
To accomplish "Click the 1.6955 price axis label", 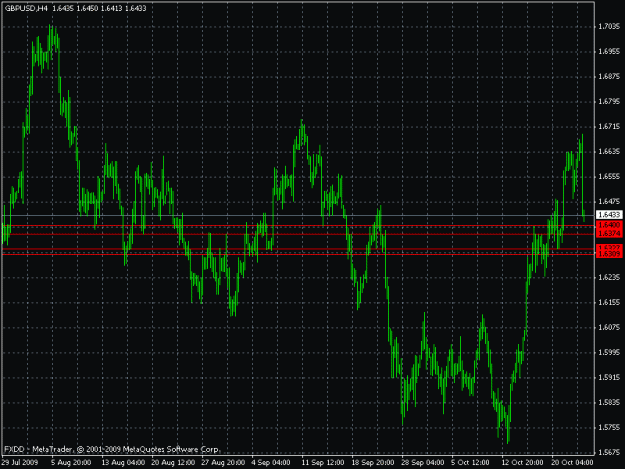I will coord(609,51).
